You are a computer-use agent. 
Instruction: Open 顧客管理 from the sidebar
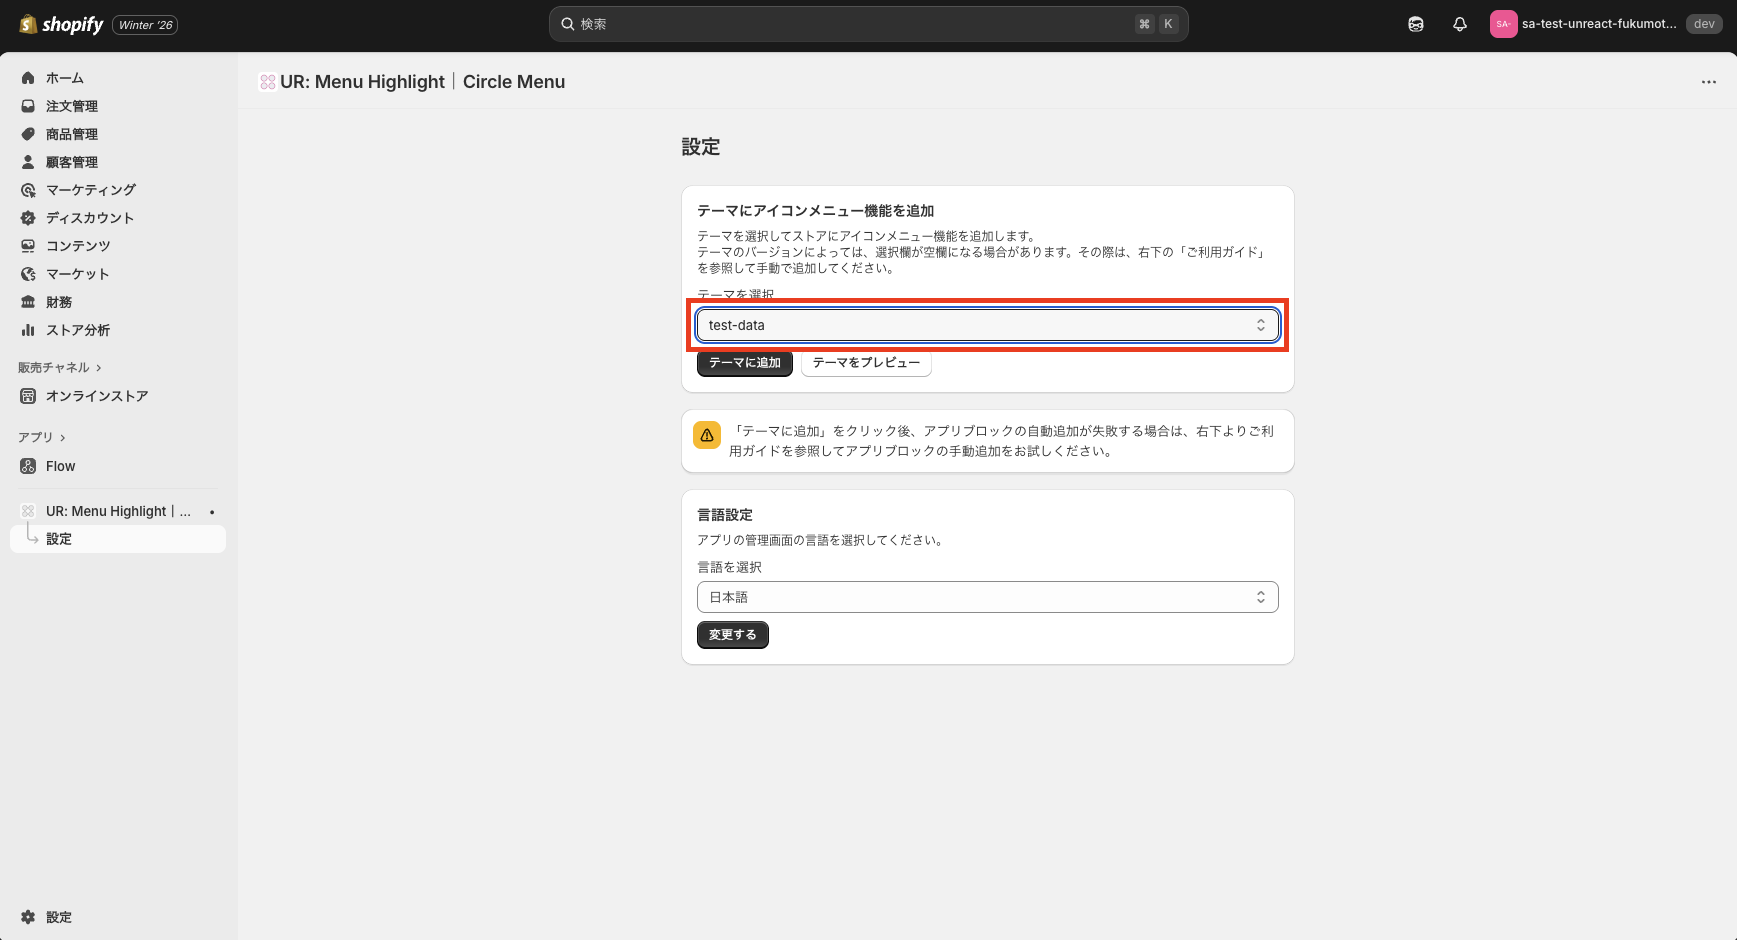click(71, 161)
